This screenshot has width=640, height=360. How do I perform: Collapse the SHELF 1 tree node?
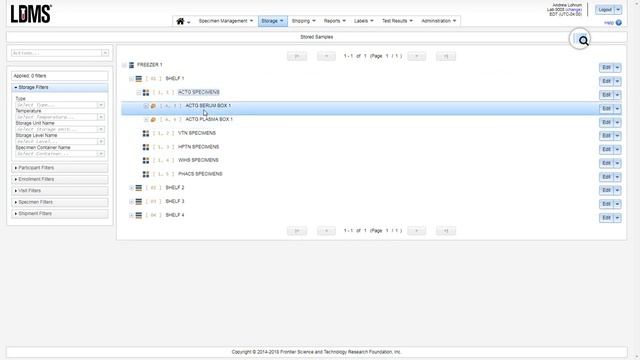point(131,79)
